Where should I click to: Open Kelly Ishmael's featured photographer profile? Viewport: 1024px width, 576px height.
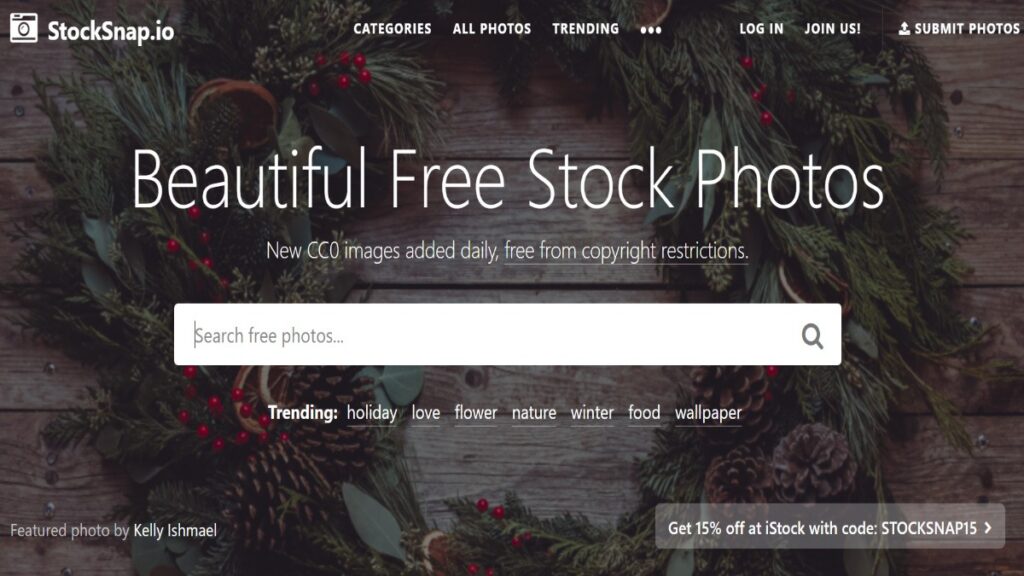pyautogui.click(x=175, y=530)
